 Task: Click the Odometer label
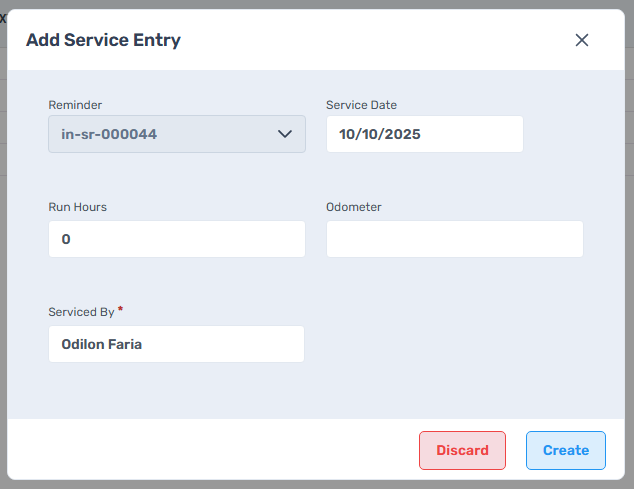[x=354, y=207]
